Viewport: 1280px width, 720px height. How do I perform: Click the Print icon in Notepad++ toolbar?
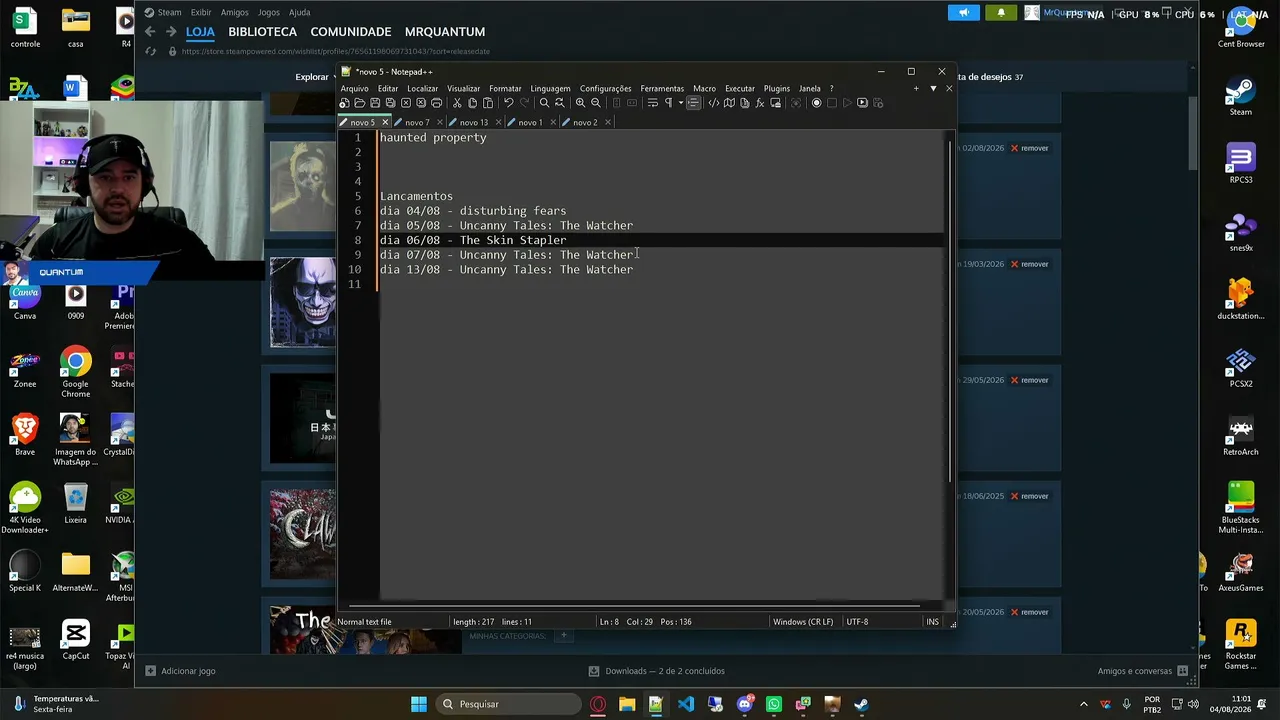[436, 103]
